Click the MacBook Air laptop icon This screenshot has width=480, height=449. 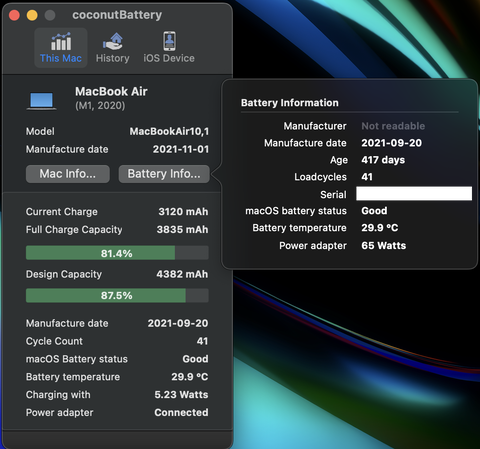click(41, 101)
